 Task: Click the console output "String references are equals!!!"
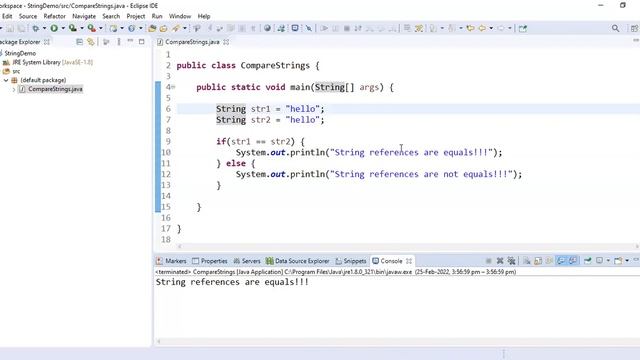coord(232,282)
